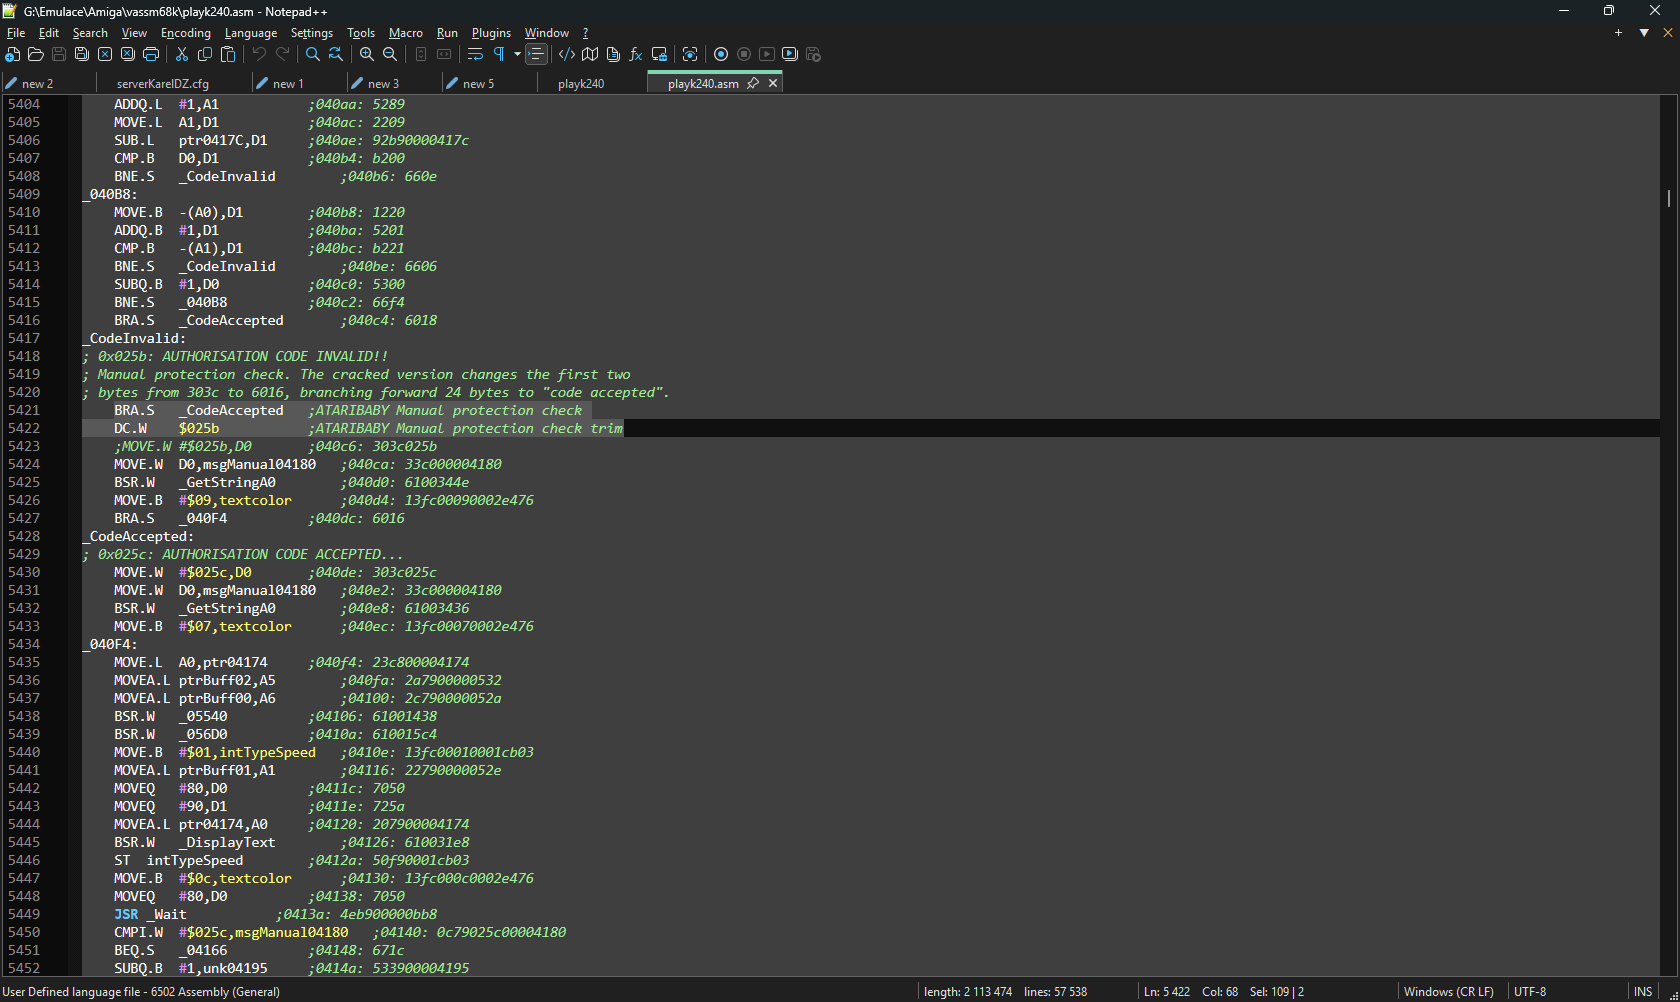This screenshot has width=1680, height=1002.
Task: Open the UTF-8 encoding selector in status bar
Action: [x=1530, y=991]
